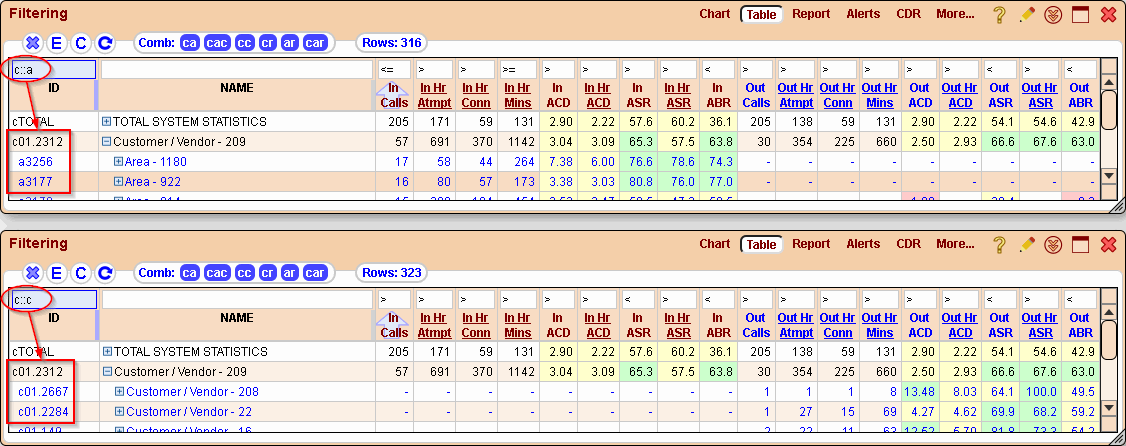Collapse 'Customer / Vendor - 209' in bottom table
Viewport: 1126px width, 446px height.
point(107,372)
